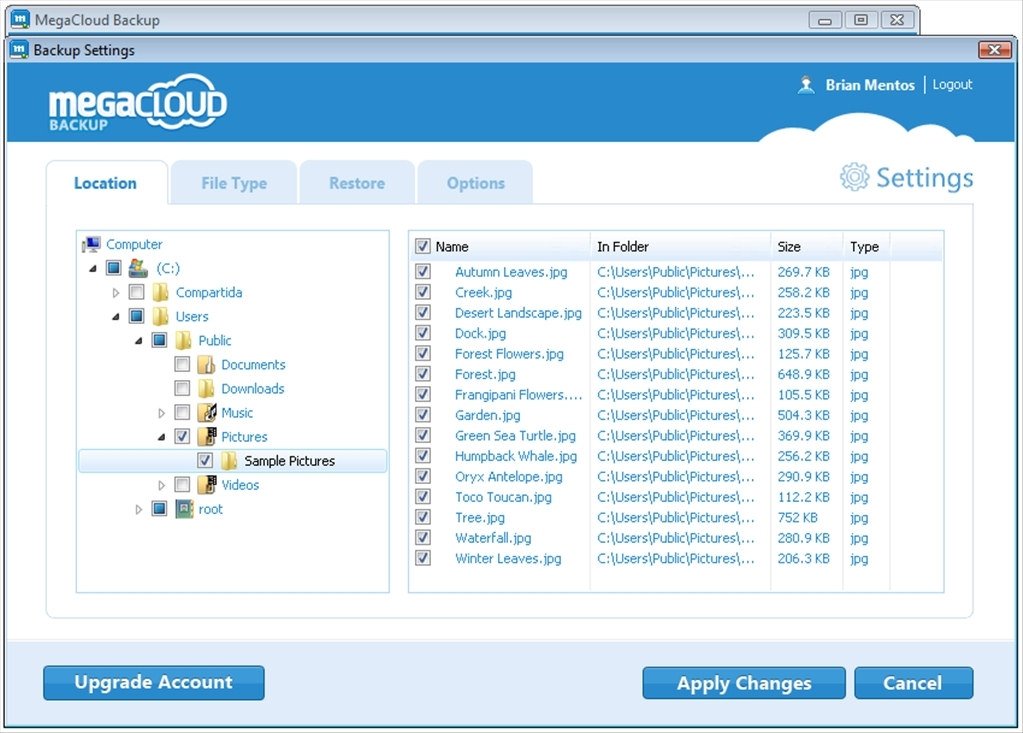Image resolution: width=1023 pixels, height=733 pixels.
Task: Expand the root tree node
Action: pos(138,509)
